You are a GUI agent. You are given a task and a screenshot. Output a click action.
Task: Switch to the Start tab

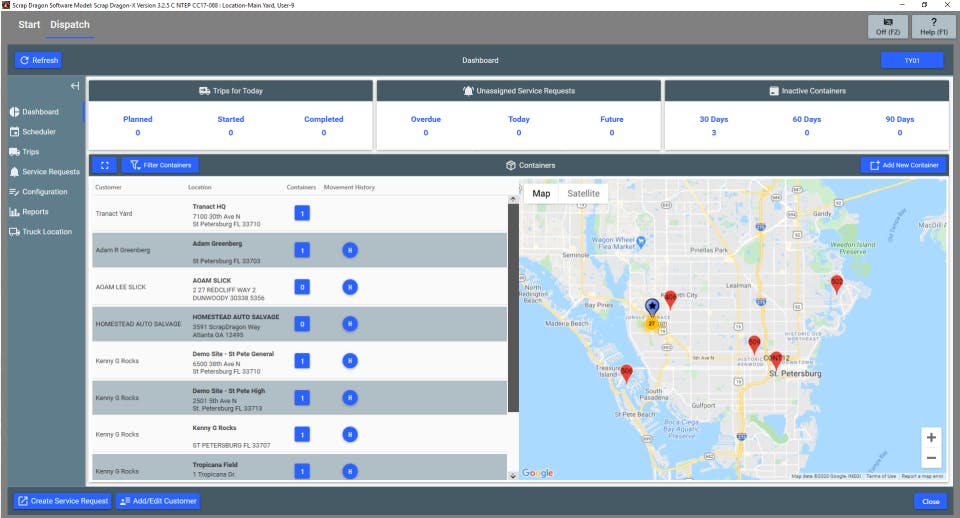tap(29, 25)
